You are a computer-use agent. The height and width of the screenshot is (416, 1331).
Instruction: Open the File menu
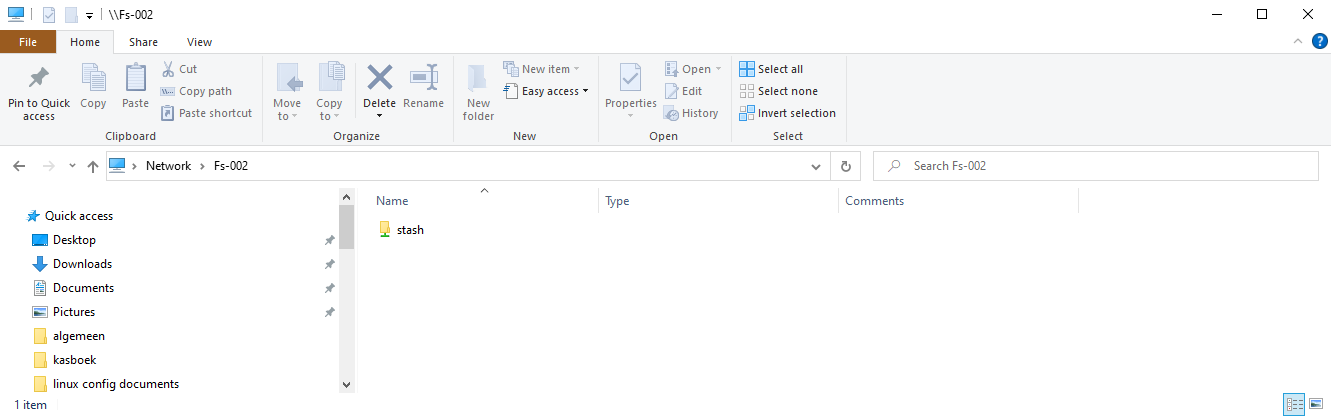coord(28,42)
